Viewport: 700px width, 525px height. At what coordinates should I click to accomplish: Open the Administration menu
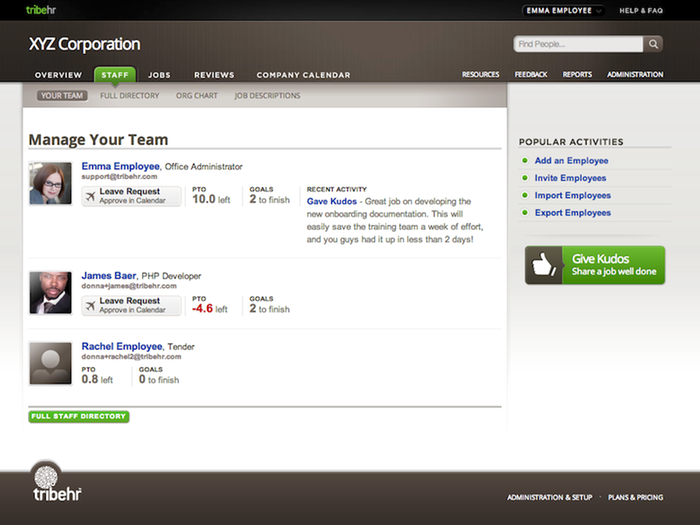(x=635, y=75)
